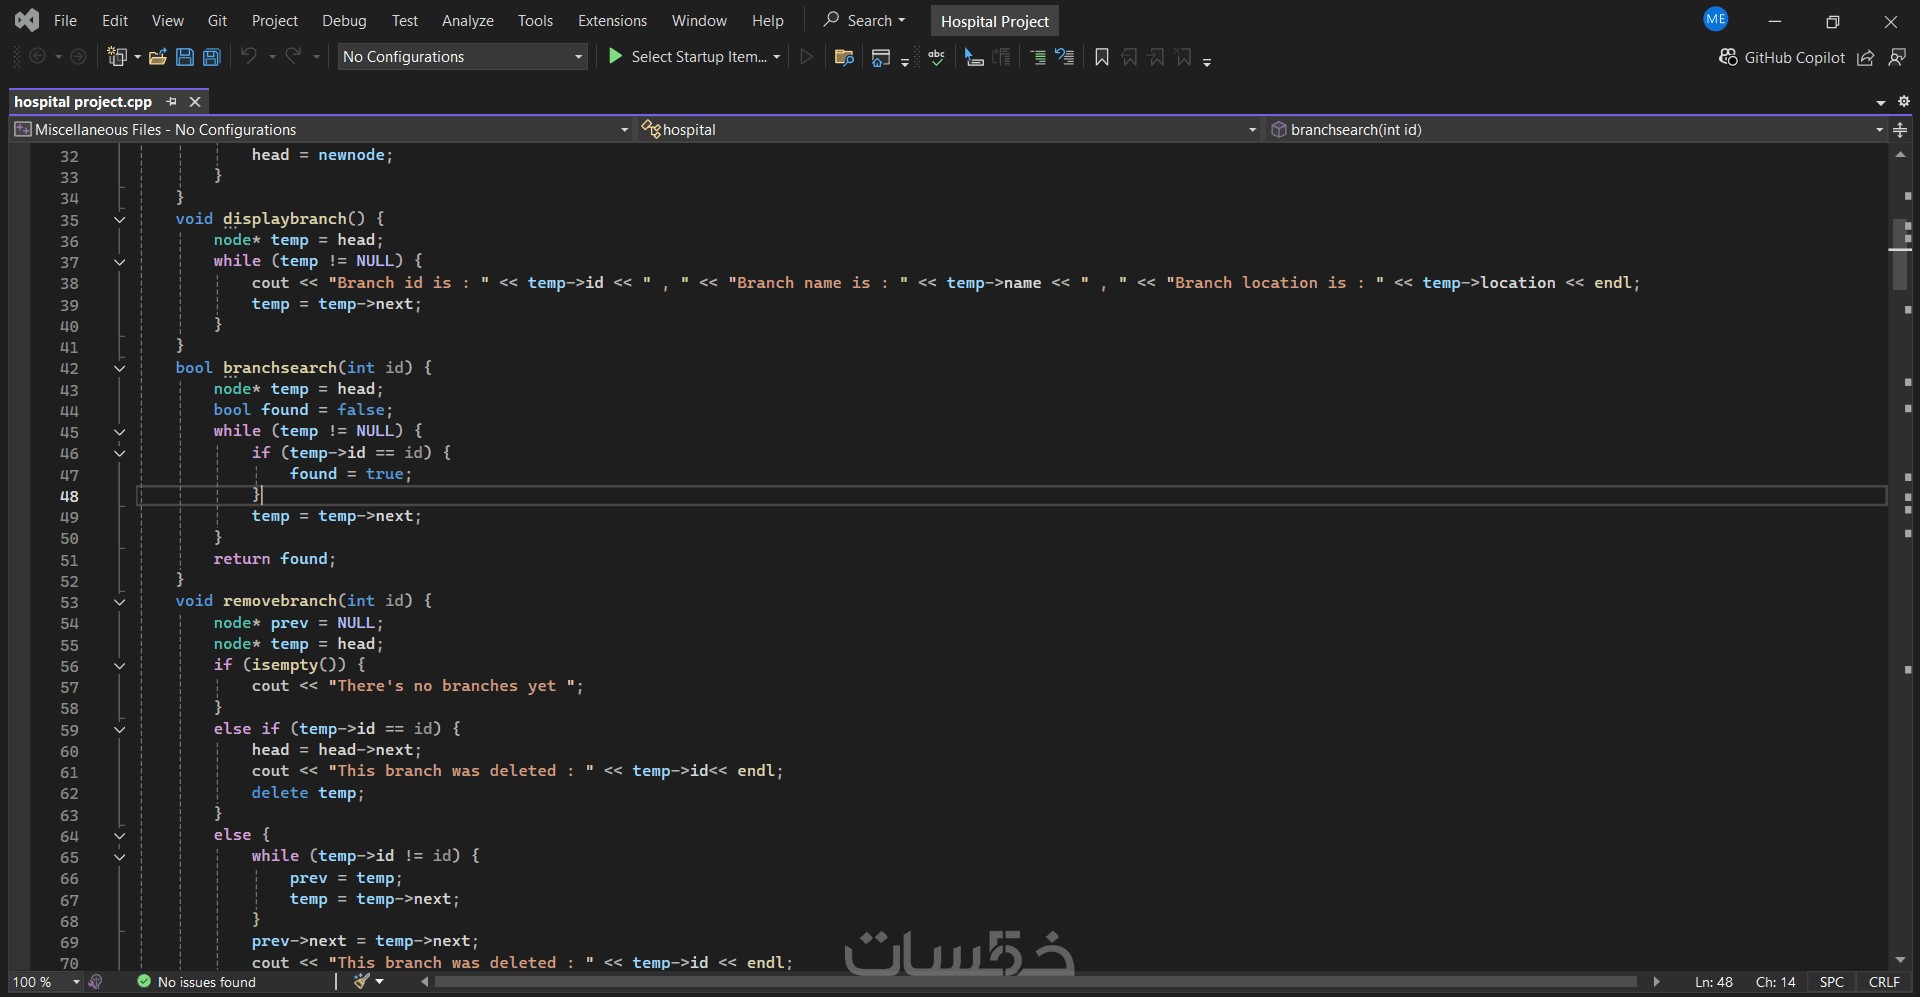Image resolution: width=1920 pixels, height=997 pixels.
Task: Click the SPC indentation indicator
Action: pos(1832,982)
